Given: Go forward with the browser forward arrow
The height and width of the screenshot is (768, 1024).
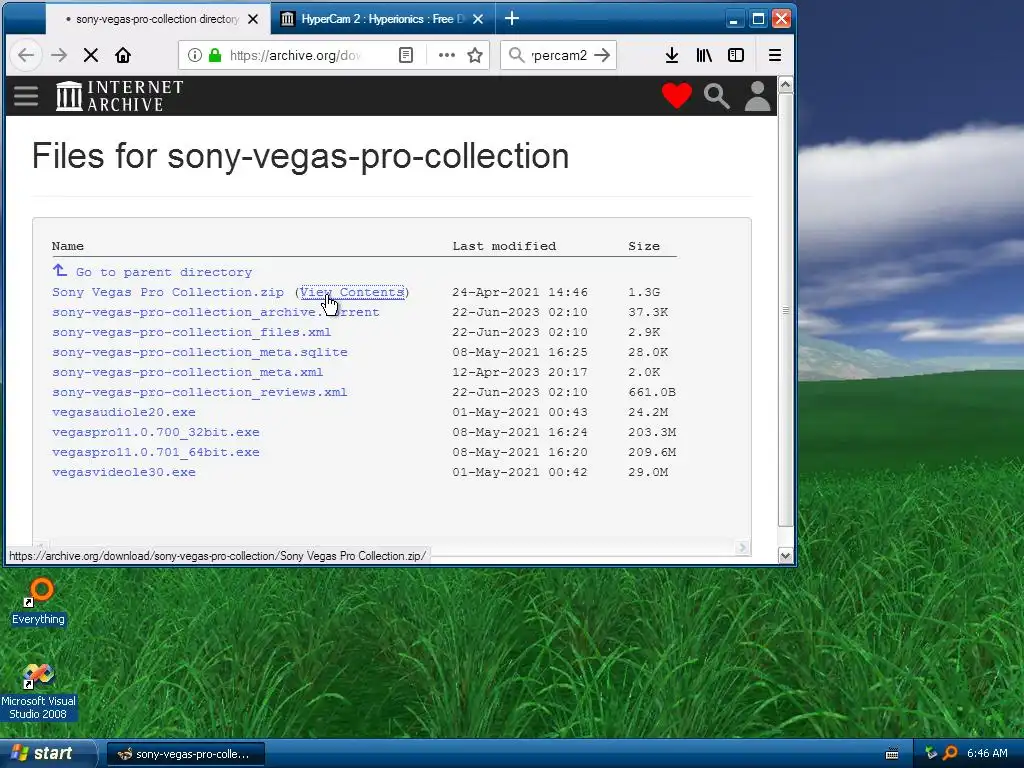Looking at the screenshot, I should click(59, 56).
